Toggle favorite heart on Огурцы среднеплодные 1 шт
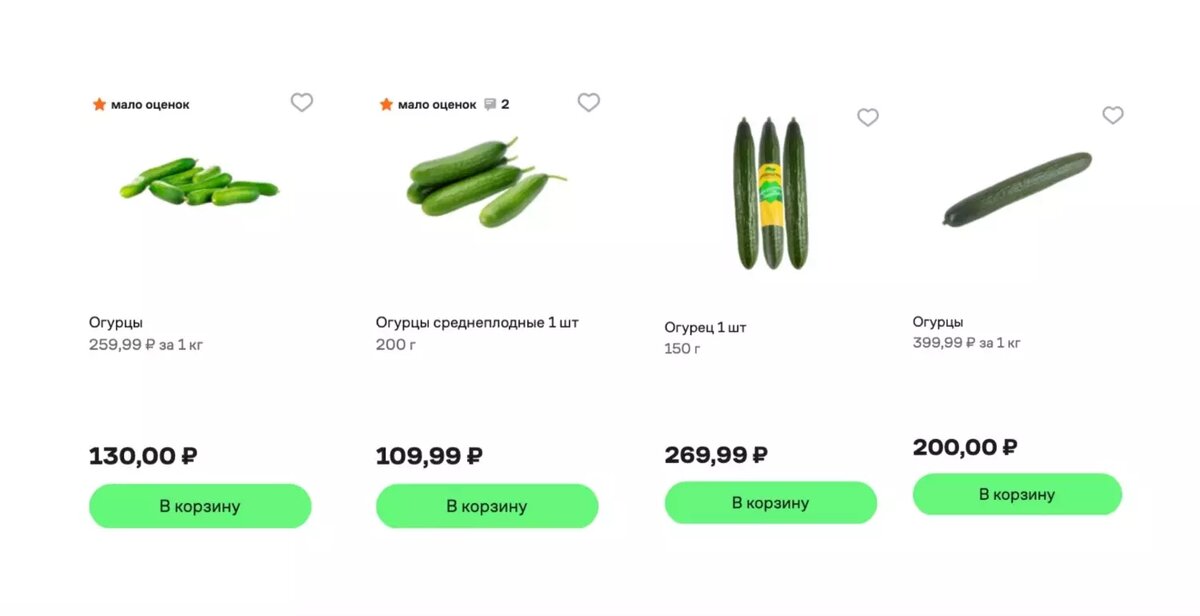The width and height of the screenshot is (1200, 616). click(589, 102)
